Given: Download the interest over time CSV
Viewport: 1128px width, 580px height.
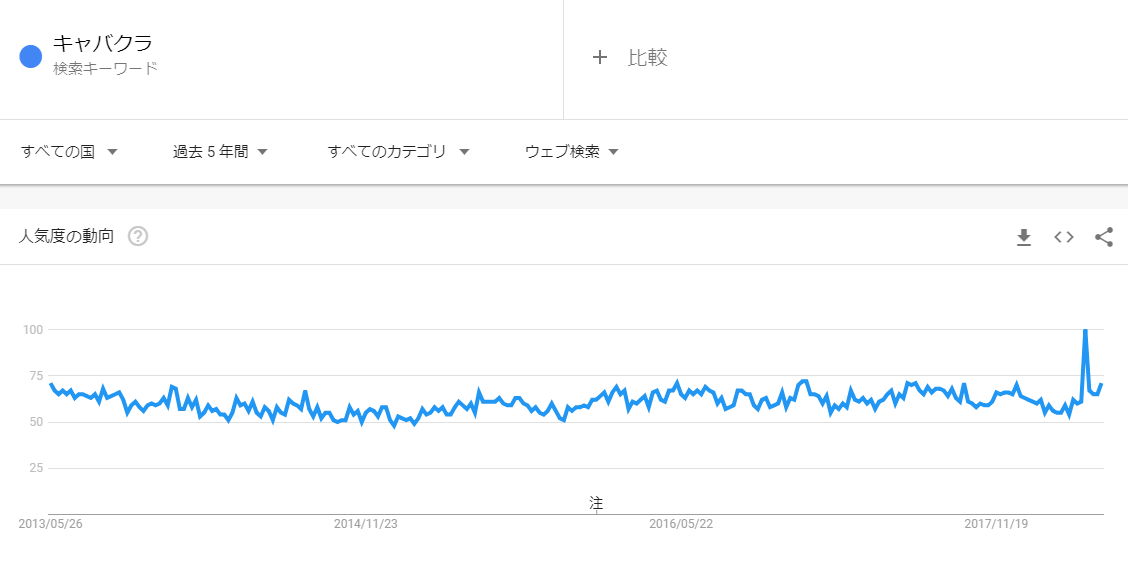Looking at the screenshot, I should click(1024, 237).
